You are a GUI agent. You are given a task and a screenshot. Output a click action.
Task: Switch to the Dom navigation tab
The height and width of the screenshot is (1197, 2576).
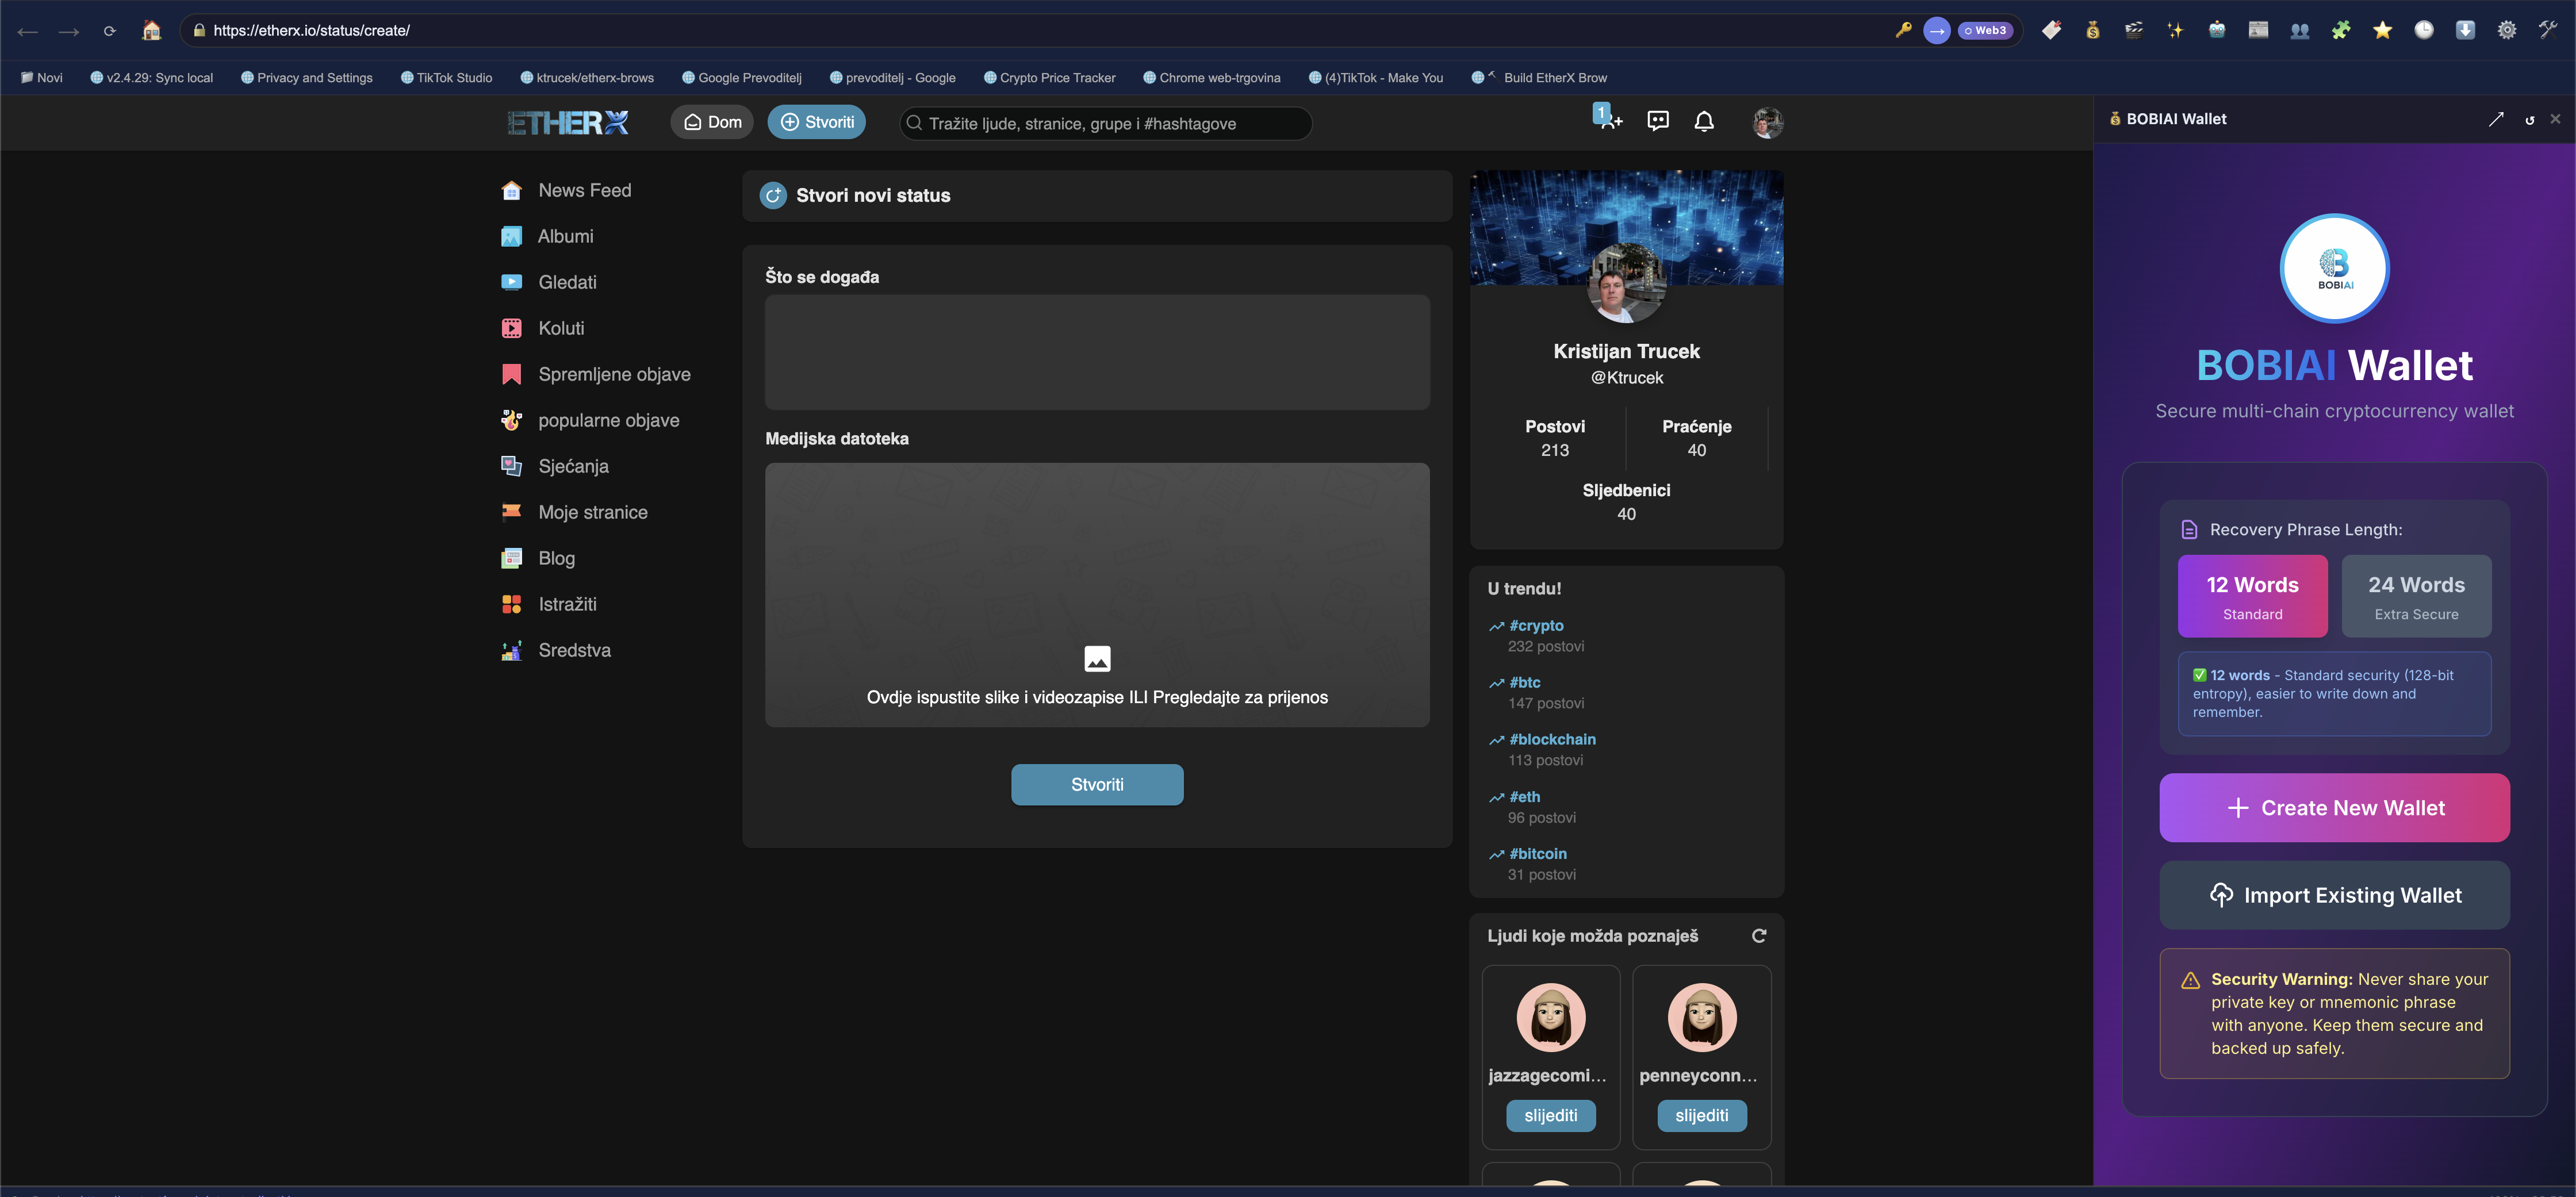[712, 121]
